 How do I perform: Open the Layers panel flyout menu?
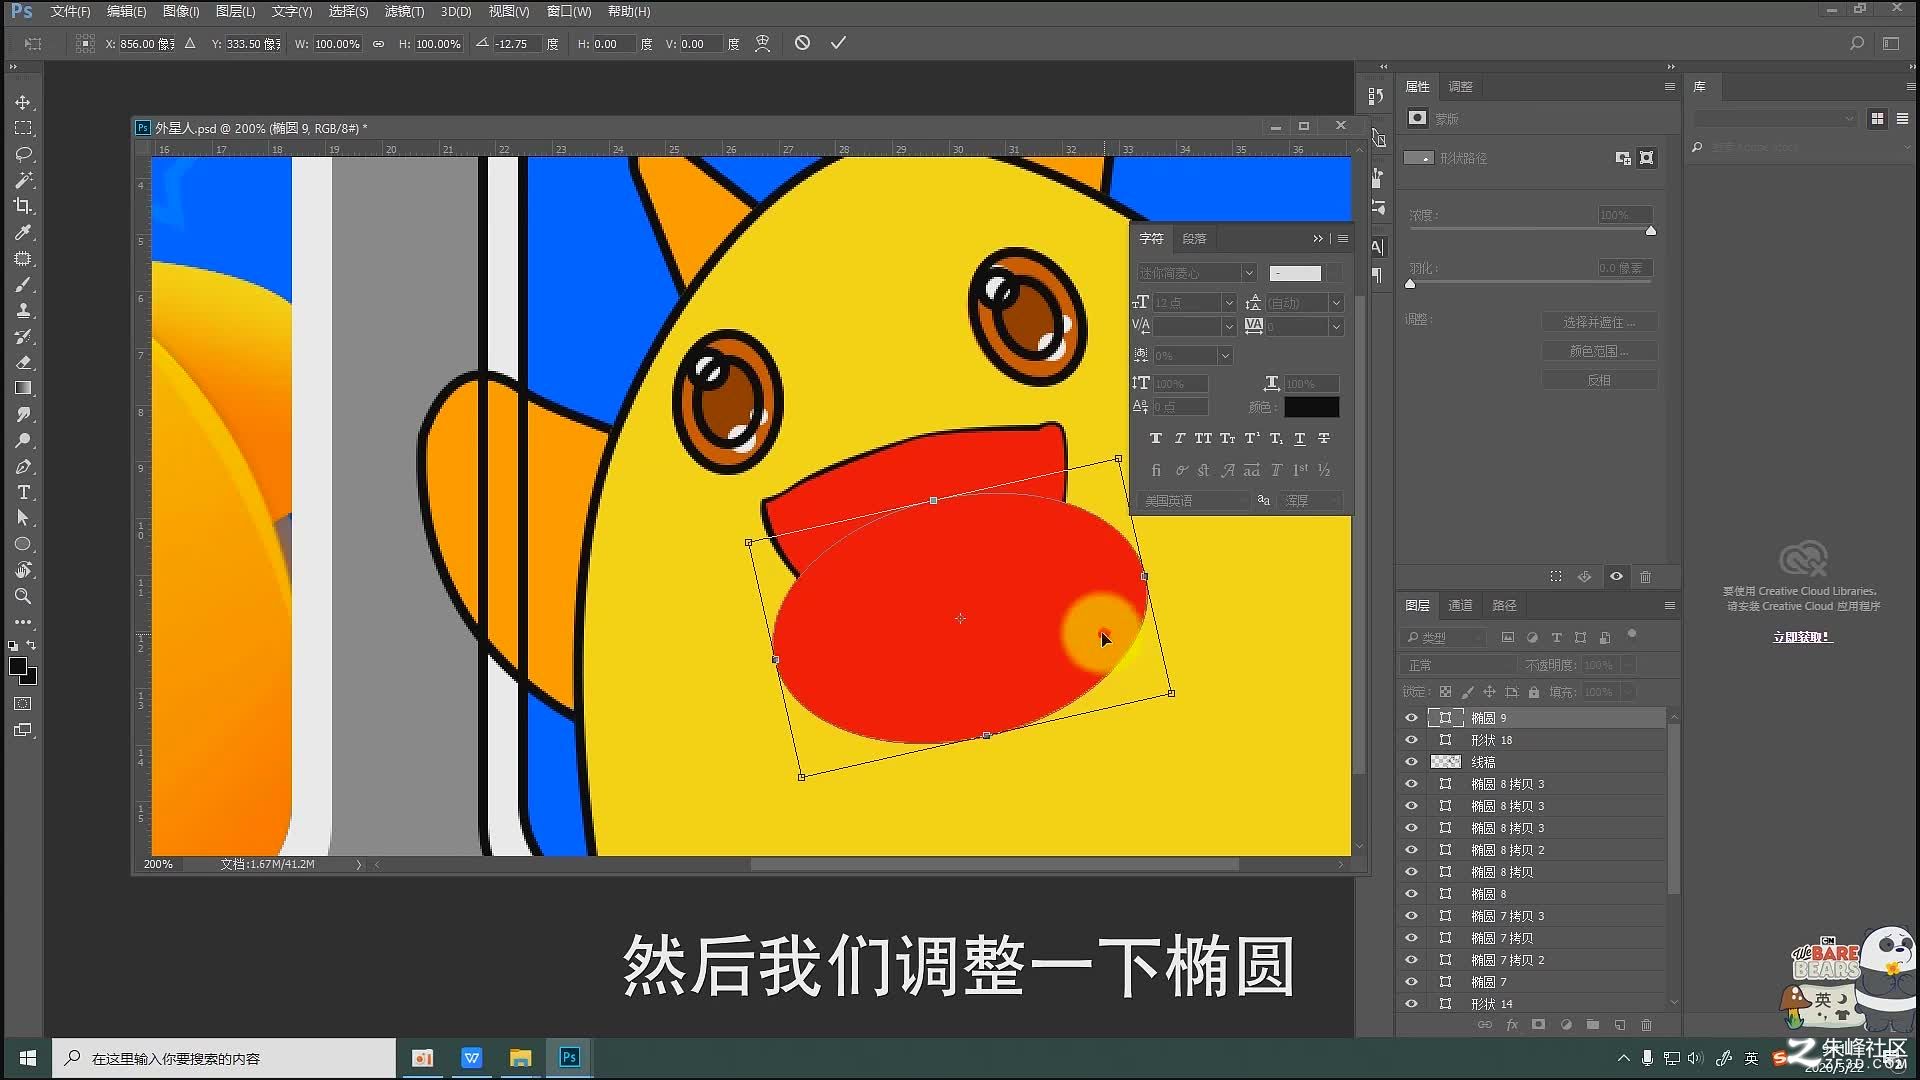click(1669, 606)
